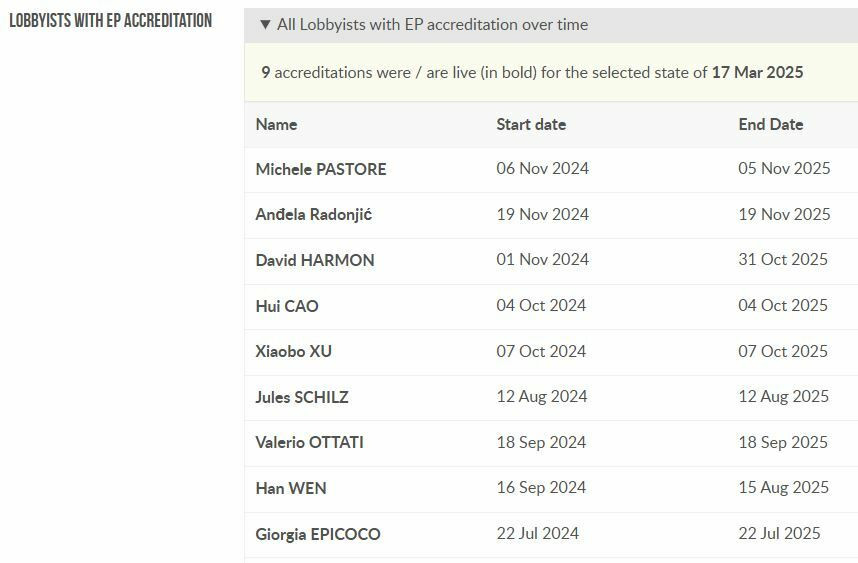Click the Lobbyists with EP Accreditation heading
The height and width of the screenshot is (563, 858).
click(x=110, y=21)
